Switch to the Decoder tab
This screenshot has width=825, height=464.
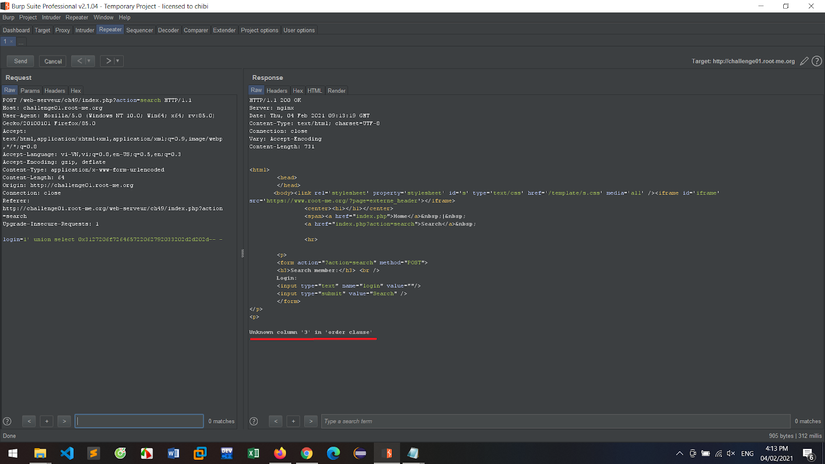coord(168,30)
